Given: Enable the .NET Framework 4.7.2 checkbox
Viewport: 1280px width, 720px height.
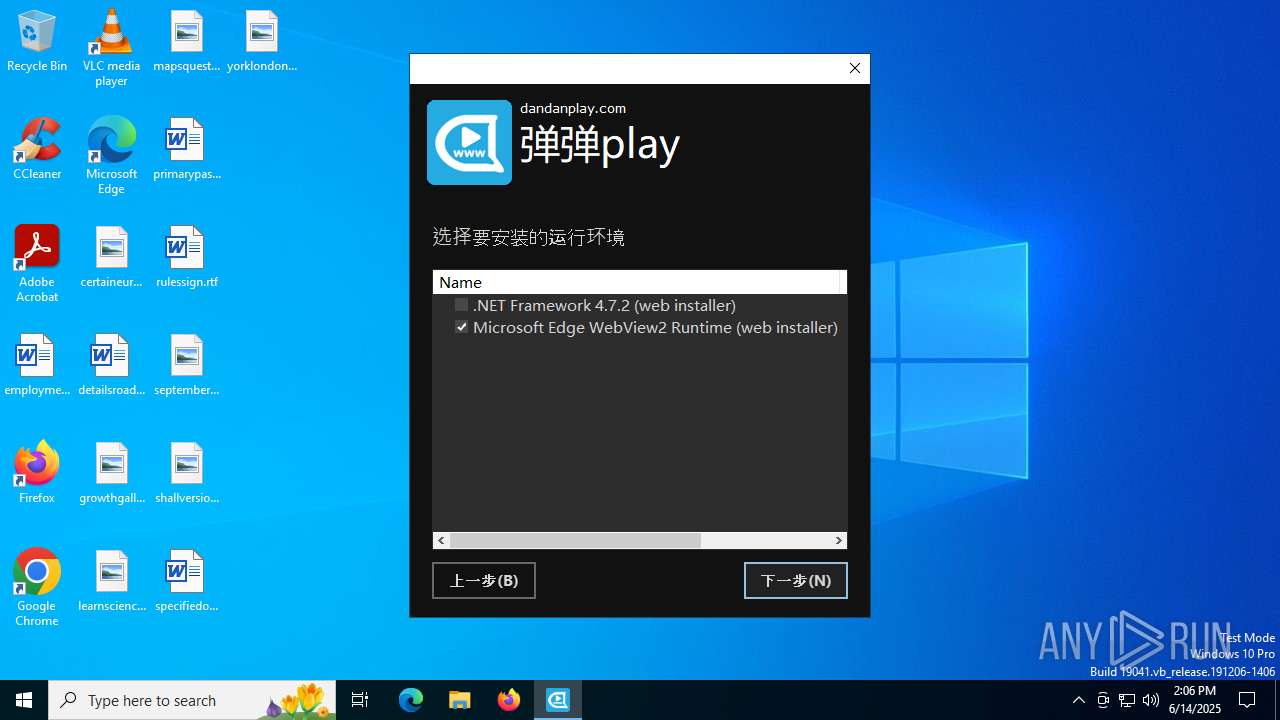Looking at the screenshot, I should 461,305.
